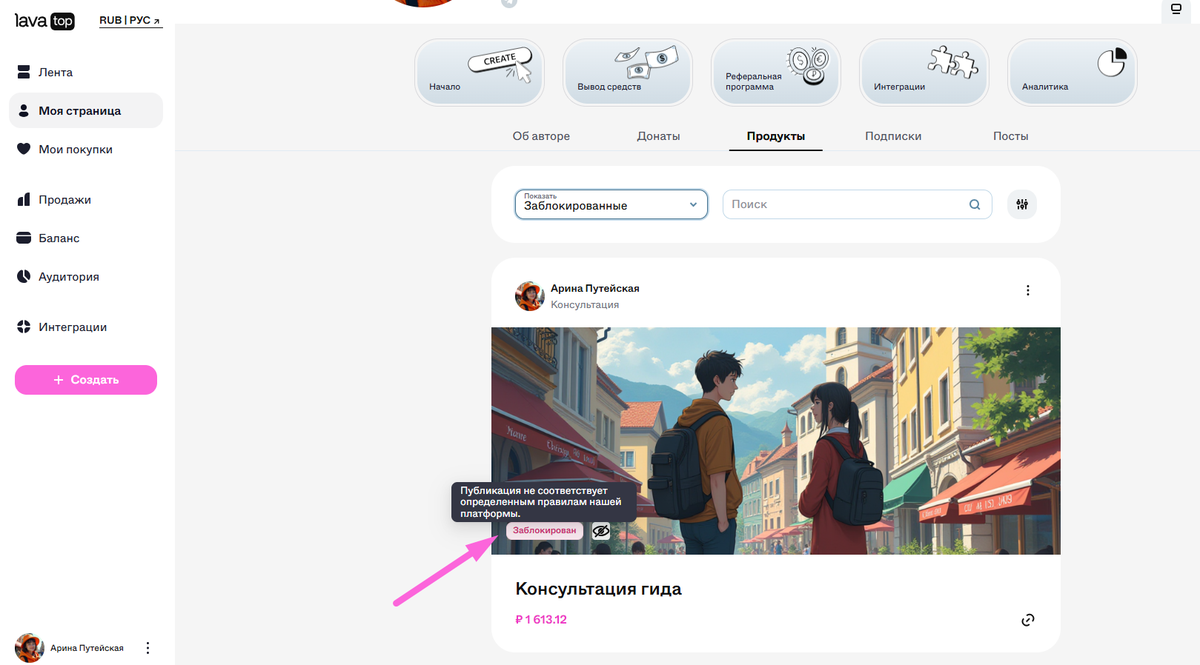Viewport: 1200px width, 665px height.
Task: Click the Аудитория pie icon
Action: coord(24,276)
